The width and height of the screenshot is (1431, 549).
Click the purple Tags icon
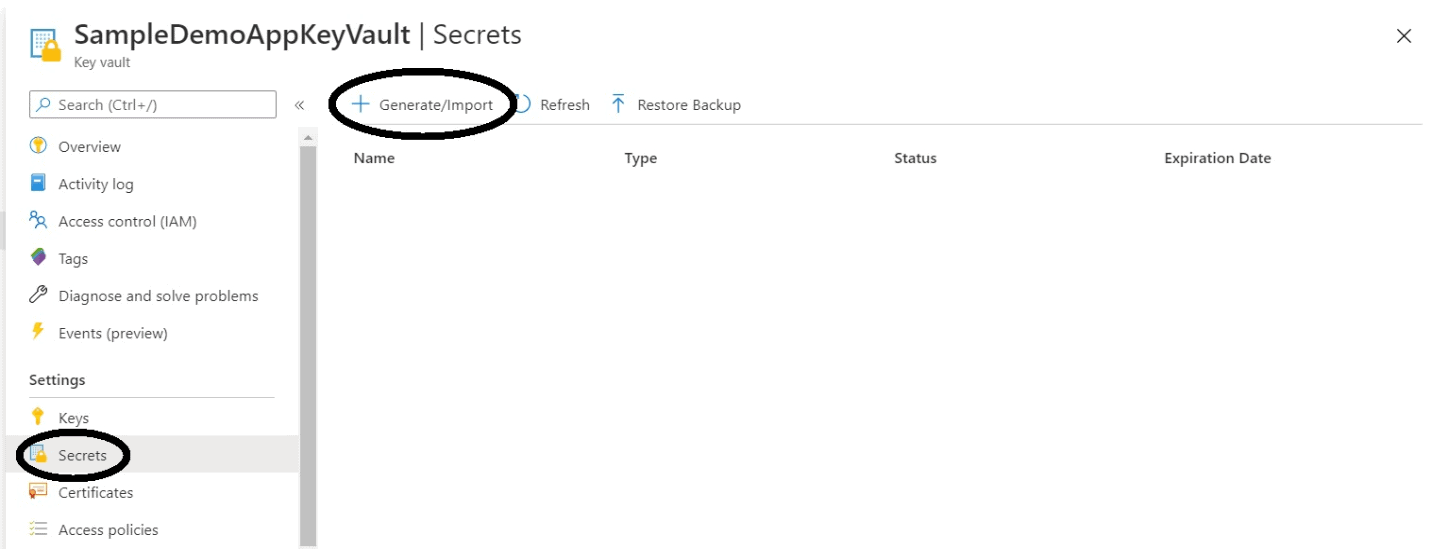point(39,258)
